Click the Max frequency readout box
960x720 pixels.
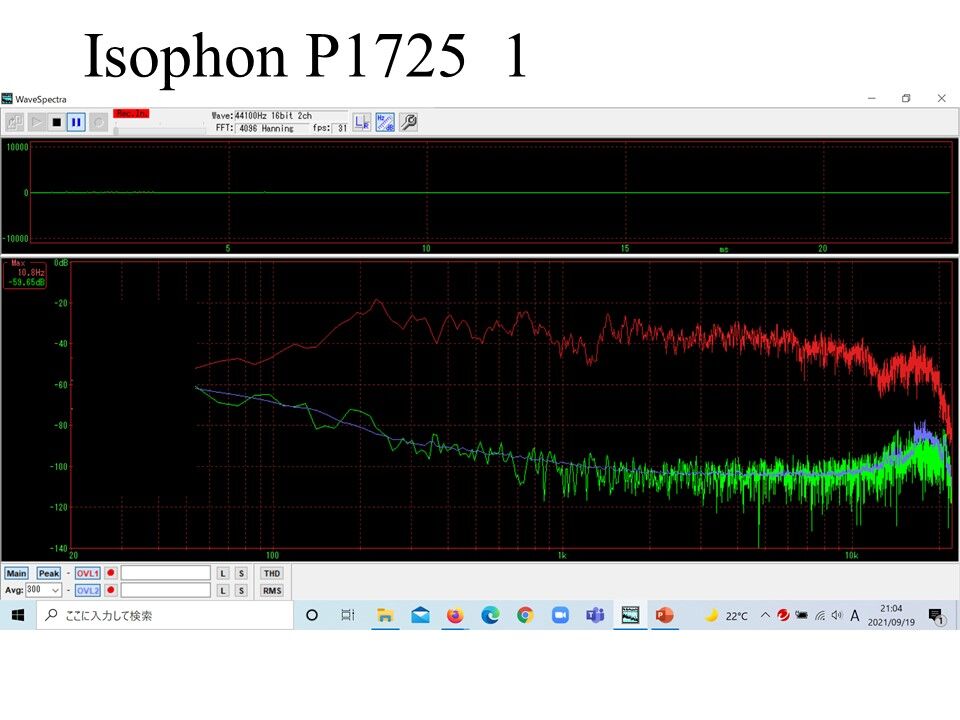(25, 273)
